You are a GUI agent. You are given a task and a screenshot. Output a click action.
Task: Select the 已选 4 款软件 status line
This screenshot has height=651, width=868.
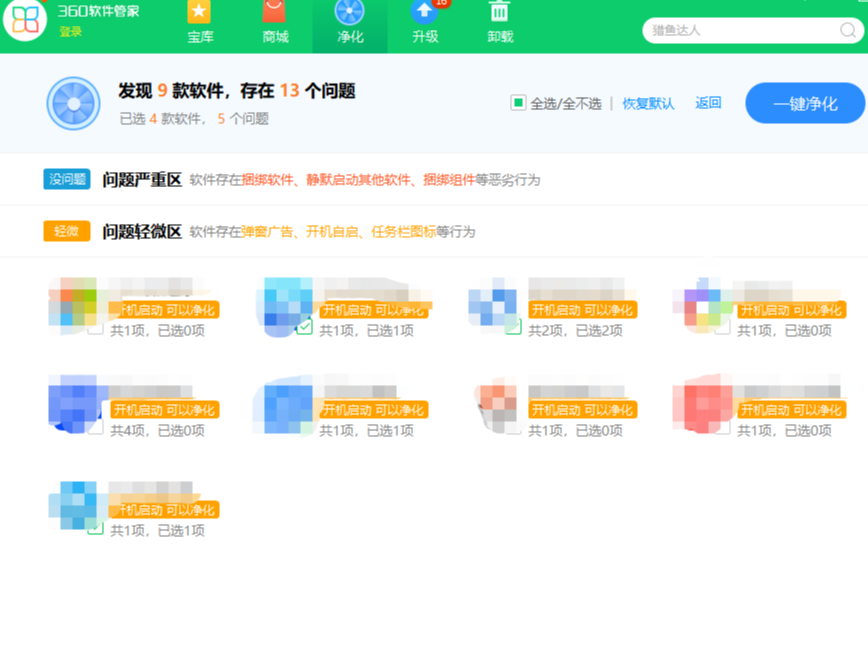194,118
